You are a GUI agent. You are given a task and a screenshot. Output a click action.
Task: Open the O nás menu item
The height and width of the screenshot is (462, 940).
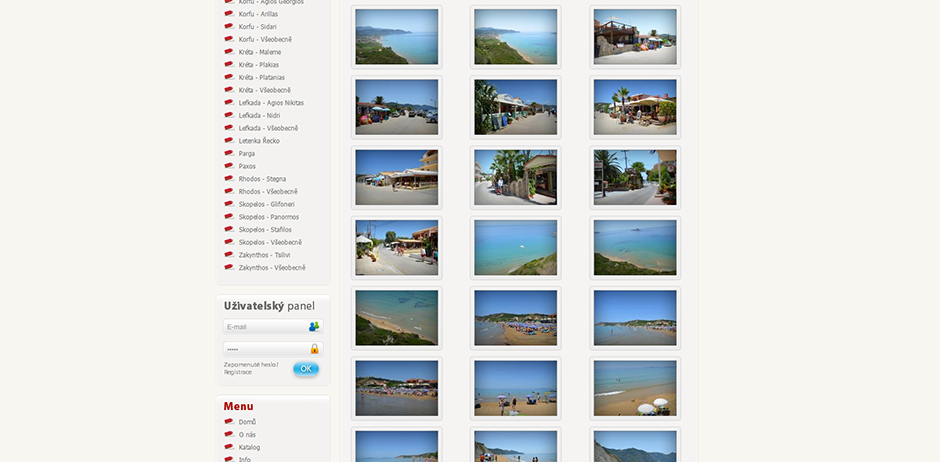click(x=247, y=434)
